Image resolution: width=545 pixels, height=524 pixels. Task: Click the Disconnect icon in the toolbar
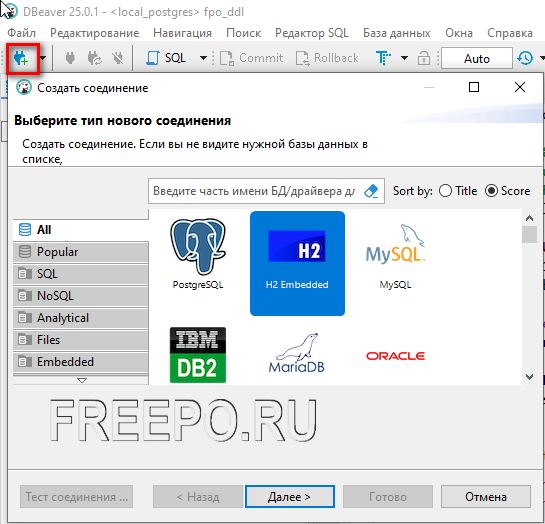point(118,58)
